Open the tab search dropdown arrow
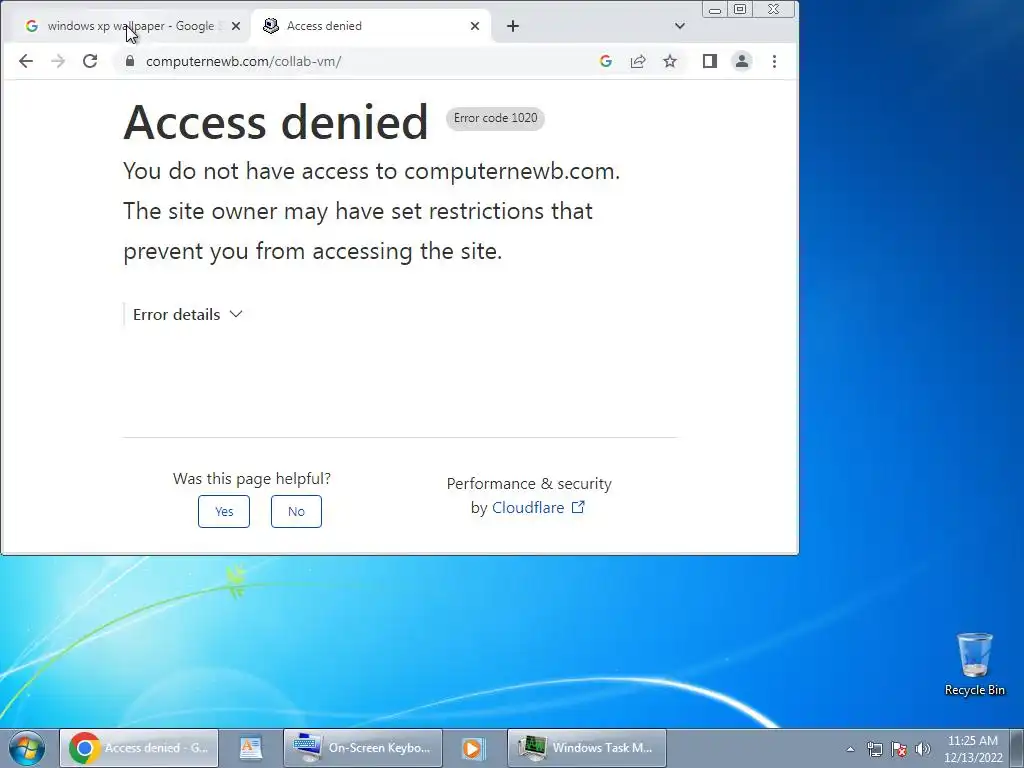This screenshot has width=1024, height=768. point(680,26)
